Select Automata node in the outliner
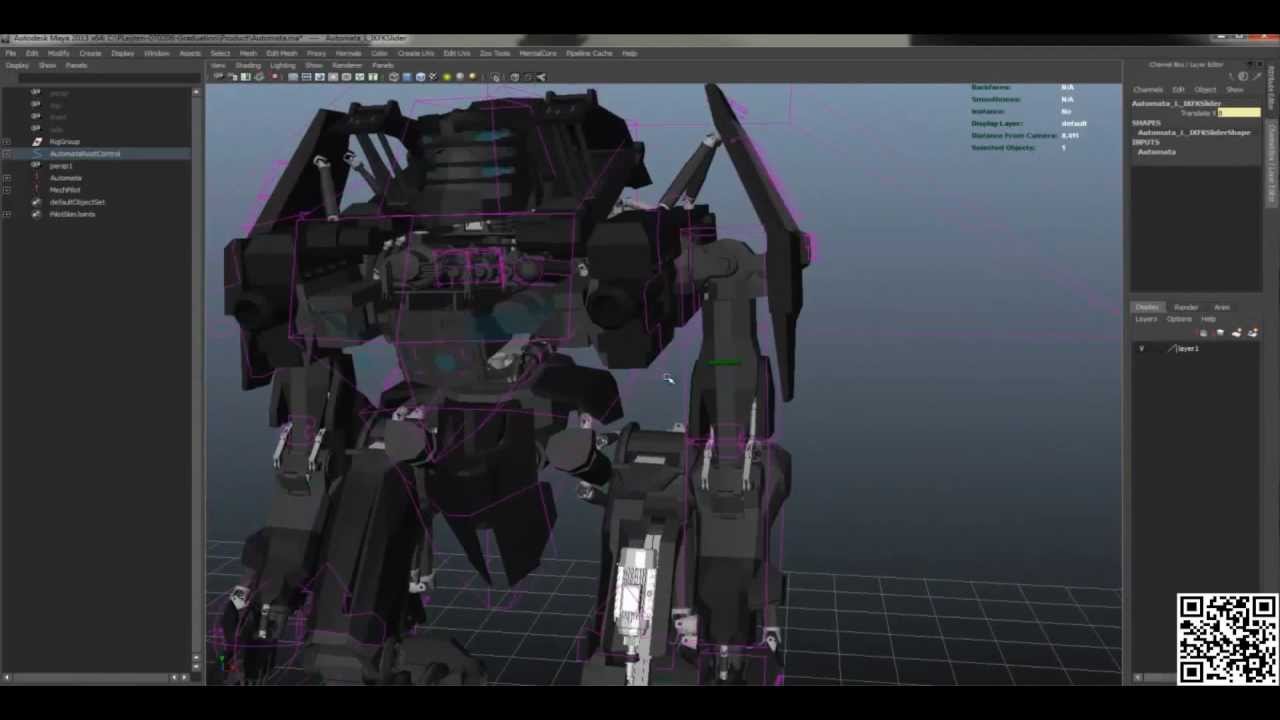Viewport: 1280px width, 720px height. point(66,177)
